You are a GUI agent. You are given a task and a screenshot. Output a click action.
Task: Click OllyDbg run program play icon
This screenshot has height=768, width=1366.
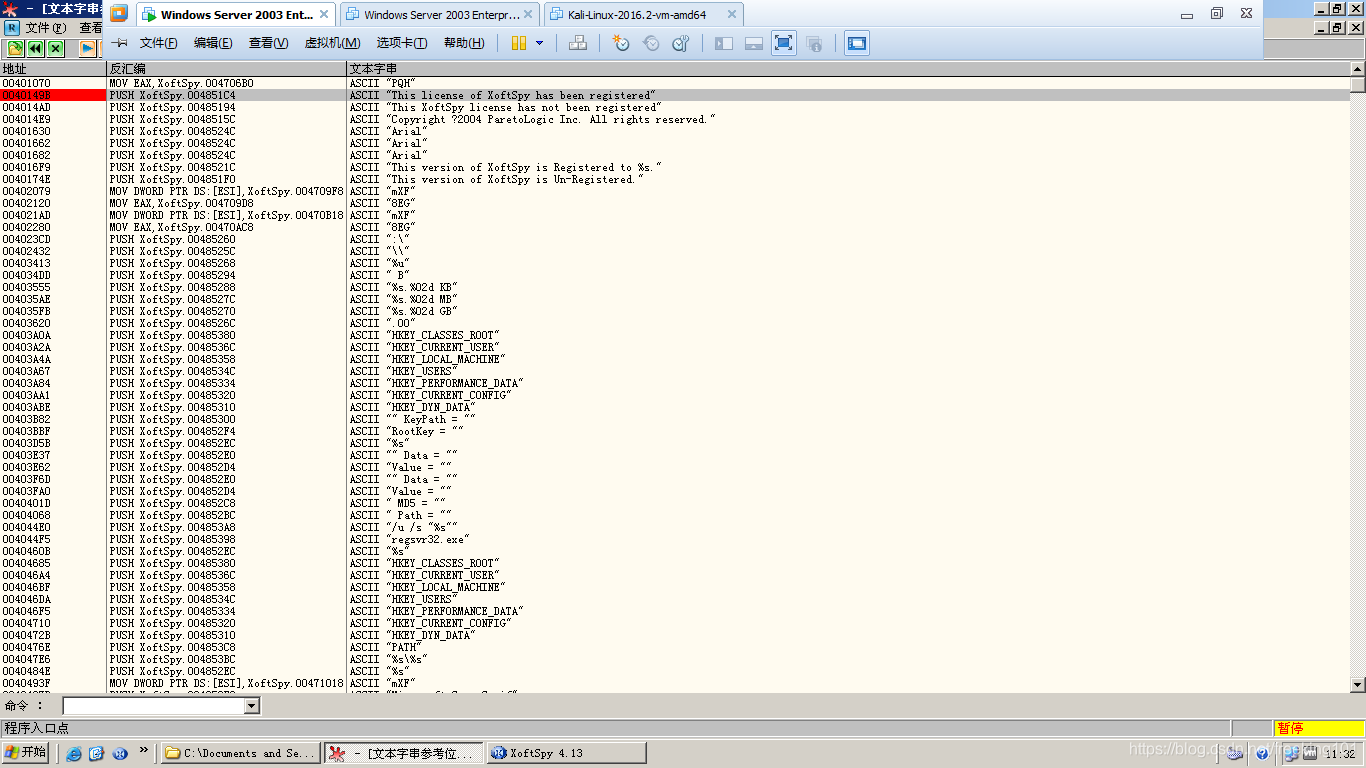[x=88, y=48]
